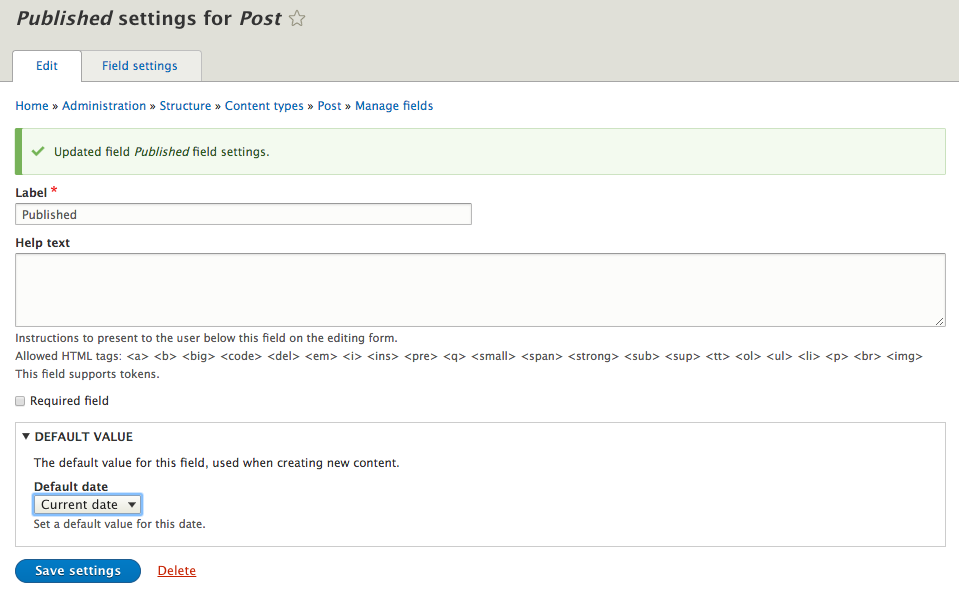
Task: Click the Help text resize handle
Action: click(939, 320)
